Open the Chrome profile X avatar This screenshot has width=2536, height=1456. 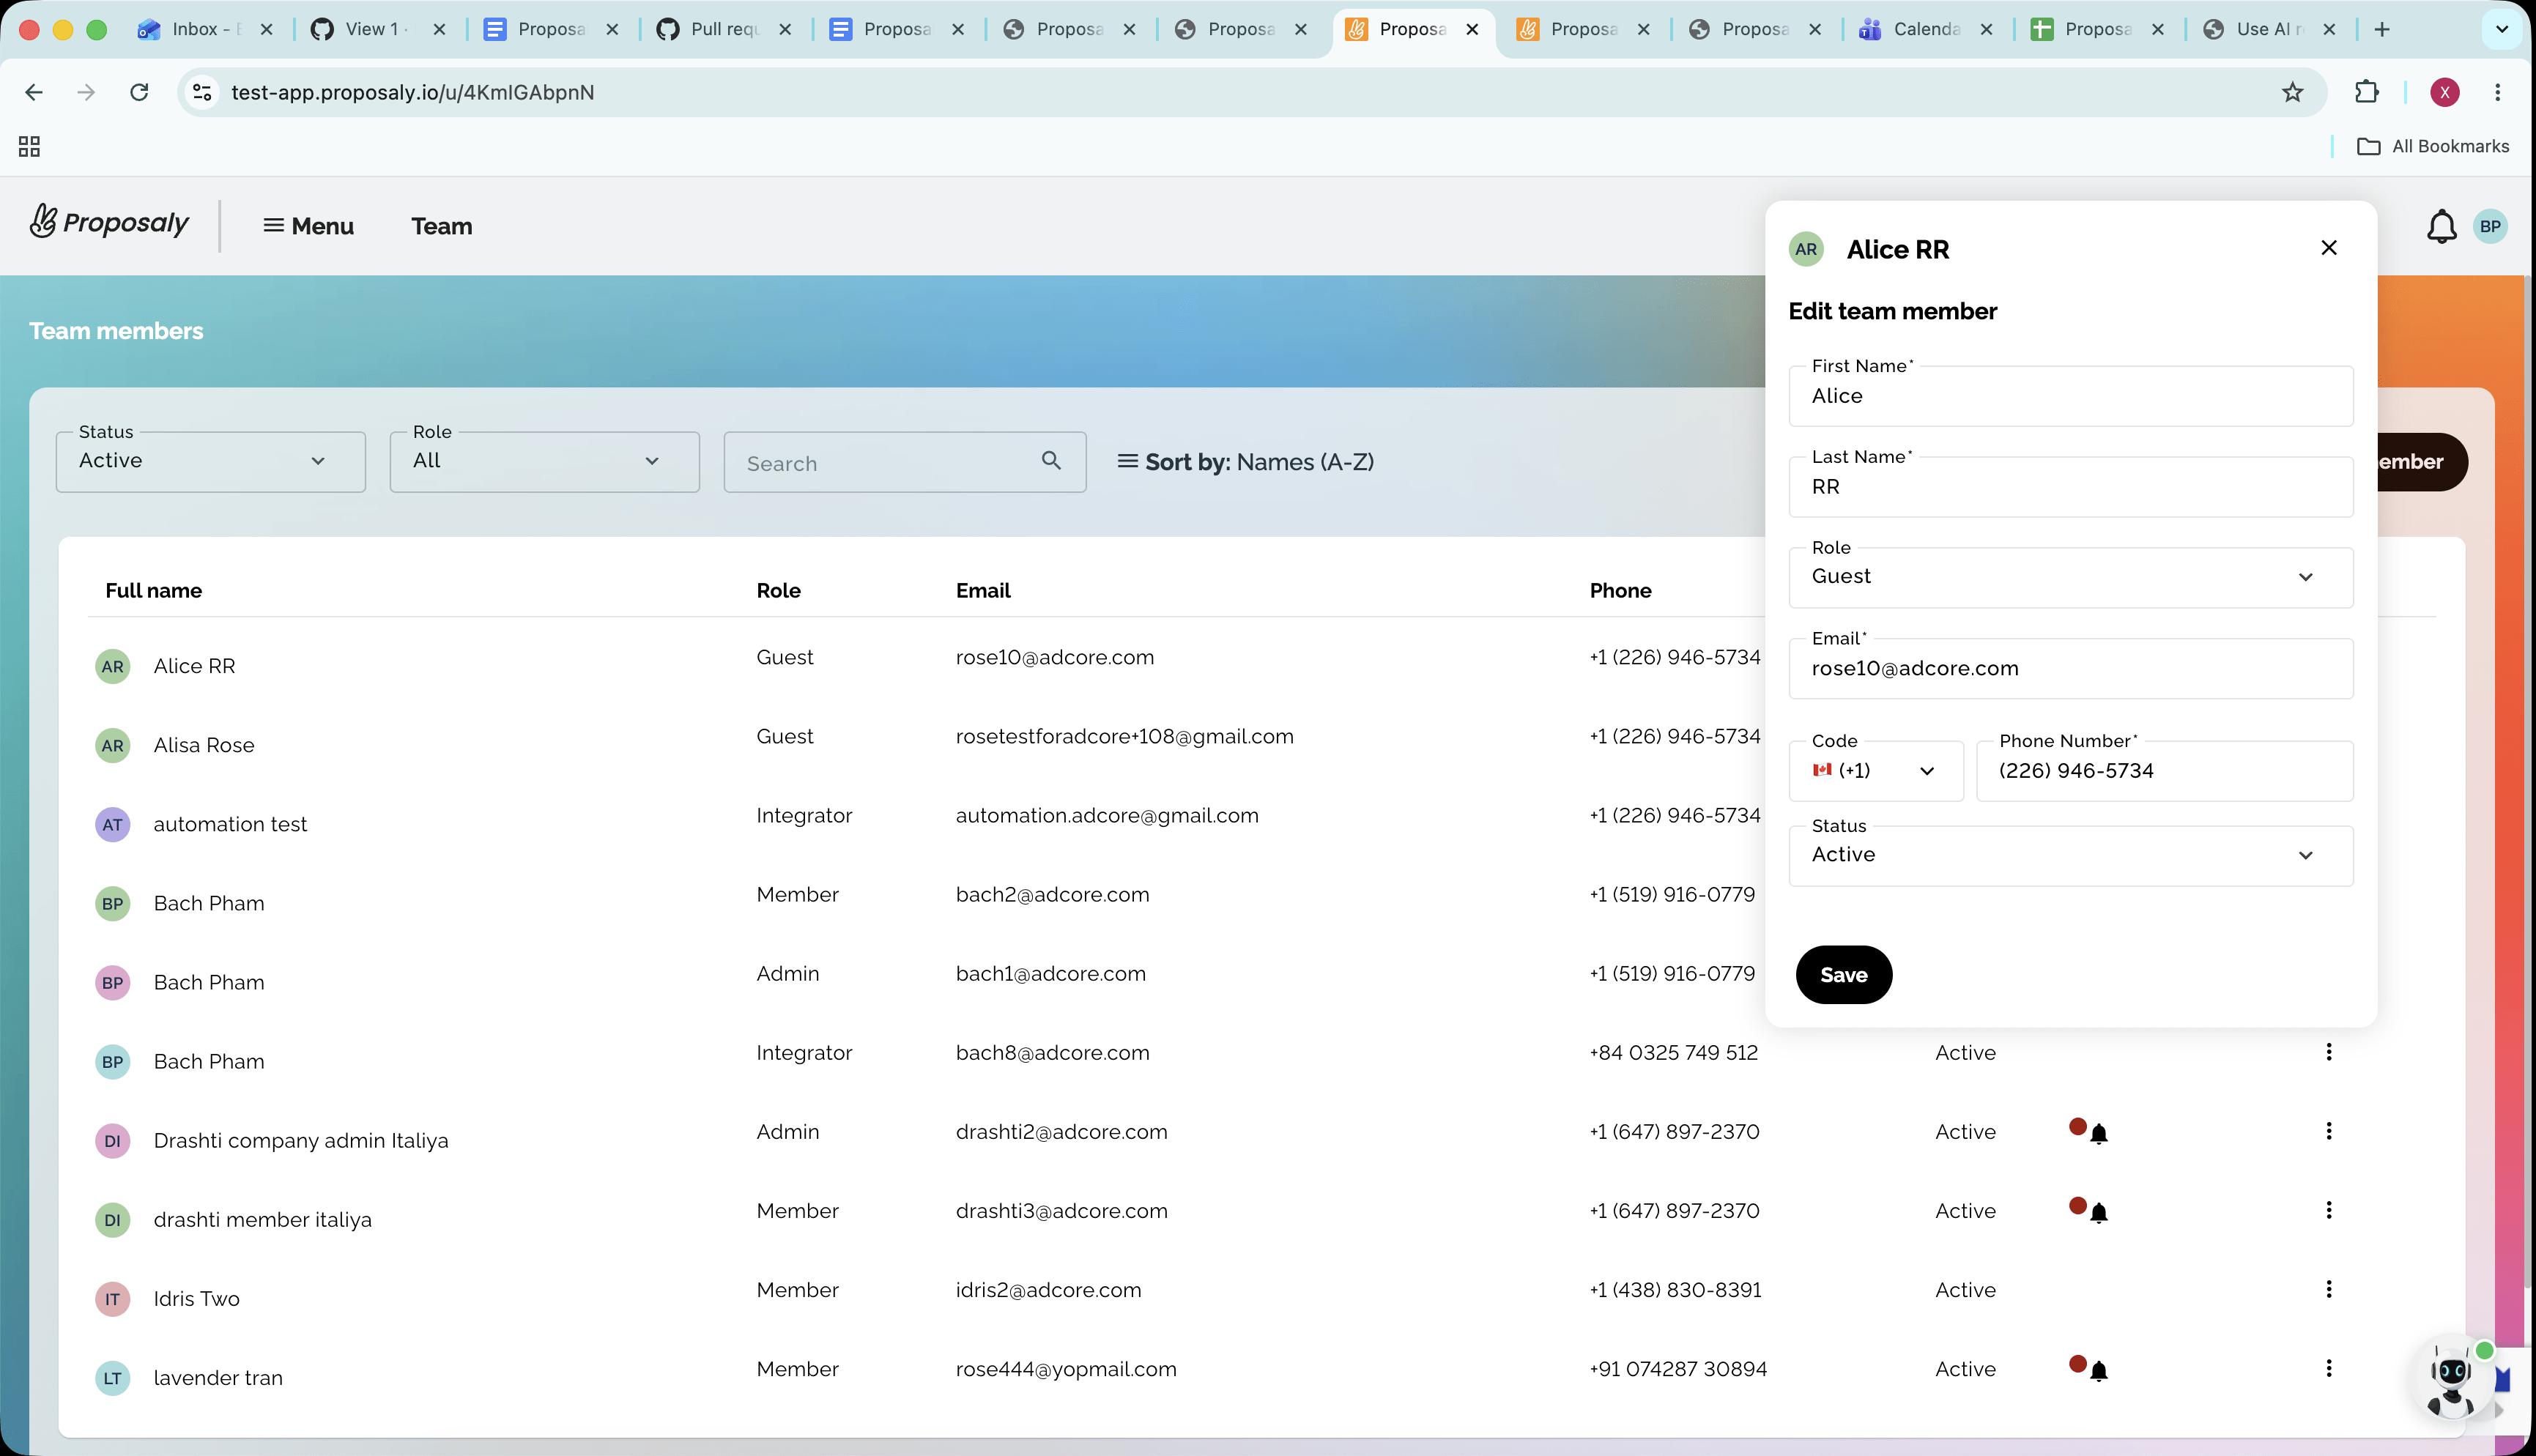[2444, 92]
